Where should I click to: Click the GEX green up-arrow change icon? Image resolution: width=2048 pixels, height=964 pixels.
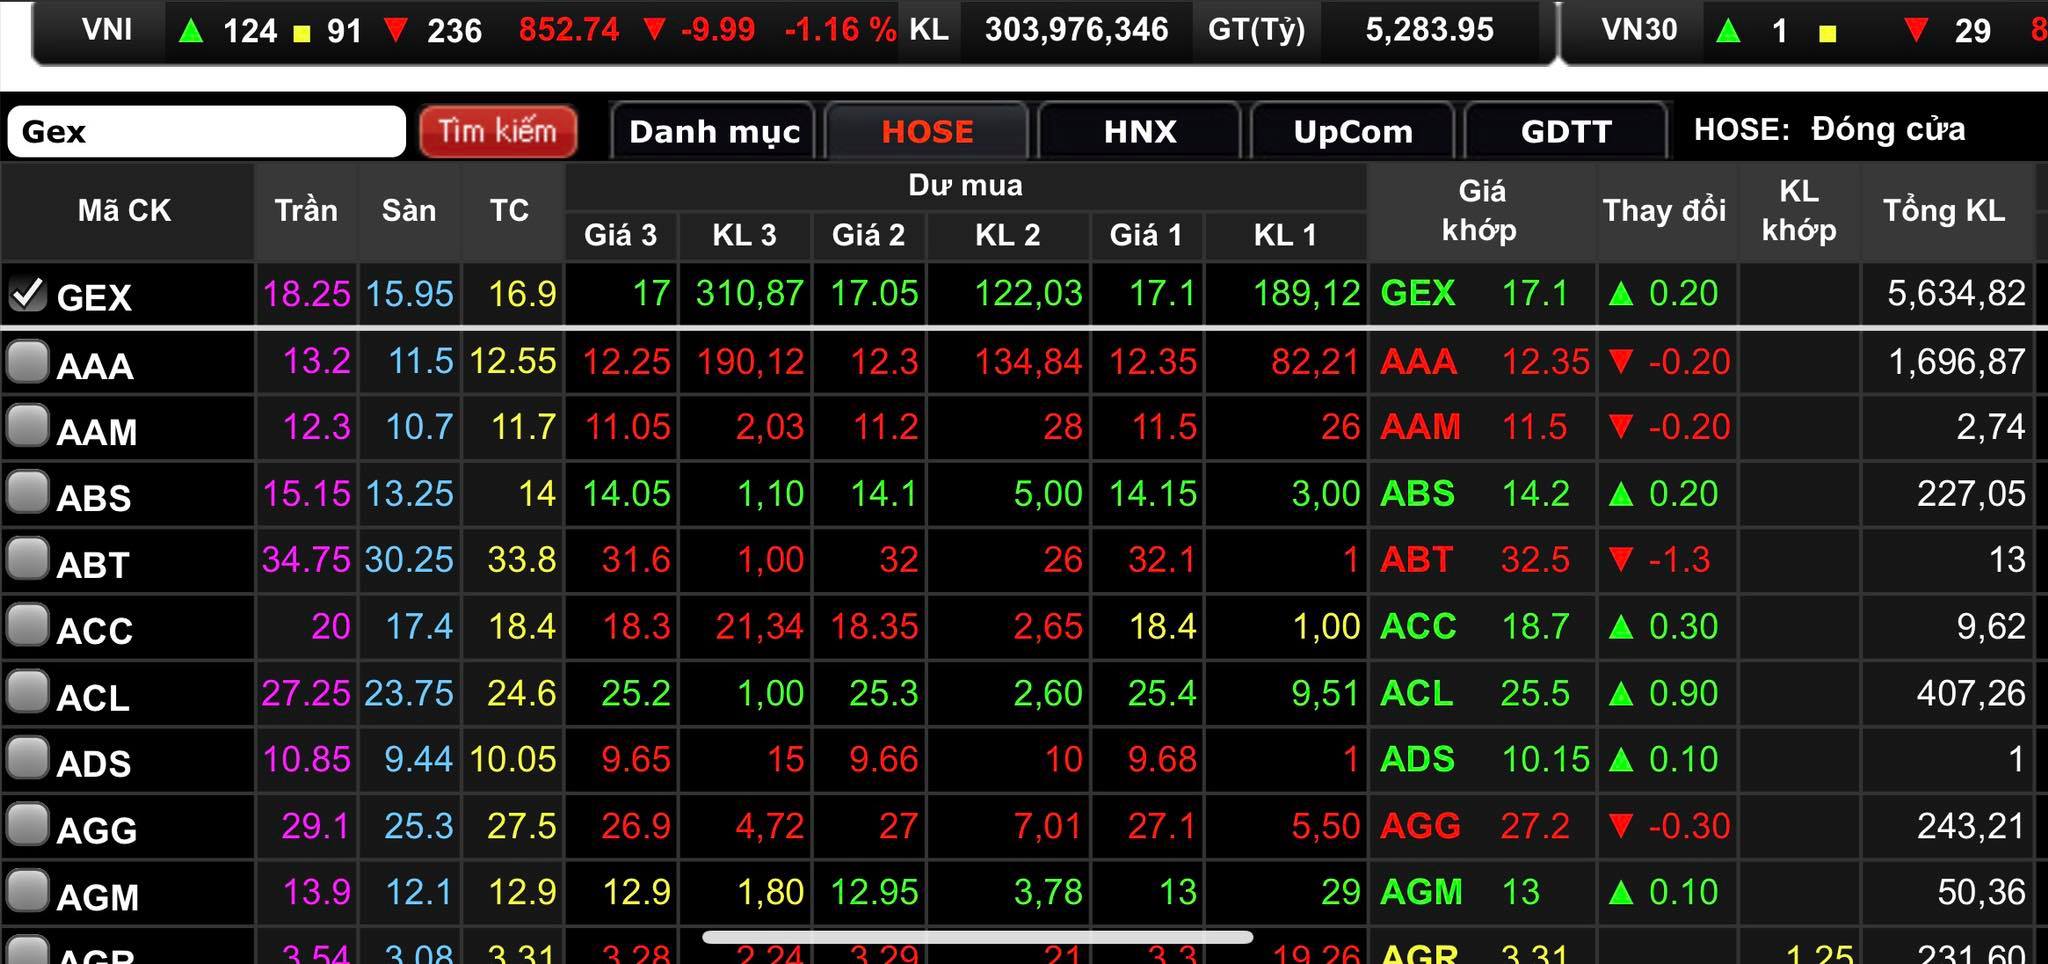point(1622,294)
